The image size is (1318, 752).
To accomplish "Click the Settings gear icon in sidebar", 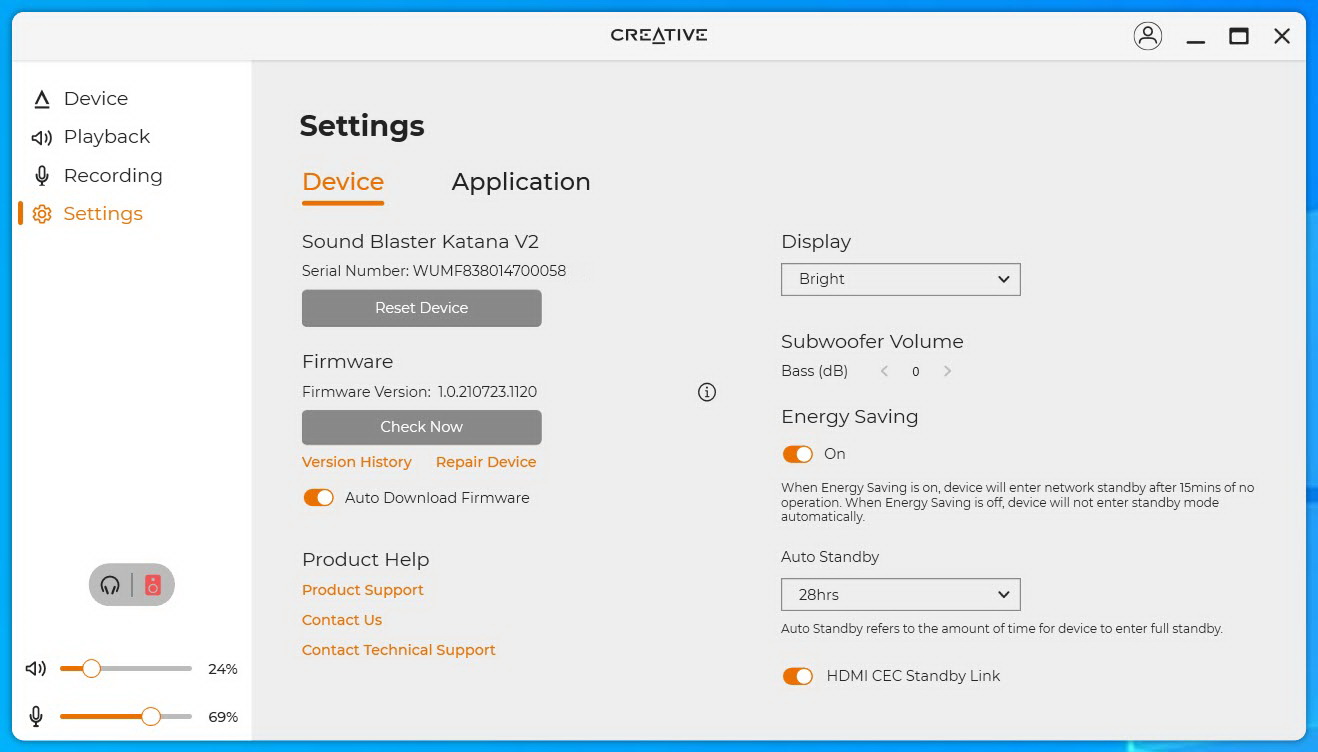I will pos(41,214).
